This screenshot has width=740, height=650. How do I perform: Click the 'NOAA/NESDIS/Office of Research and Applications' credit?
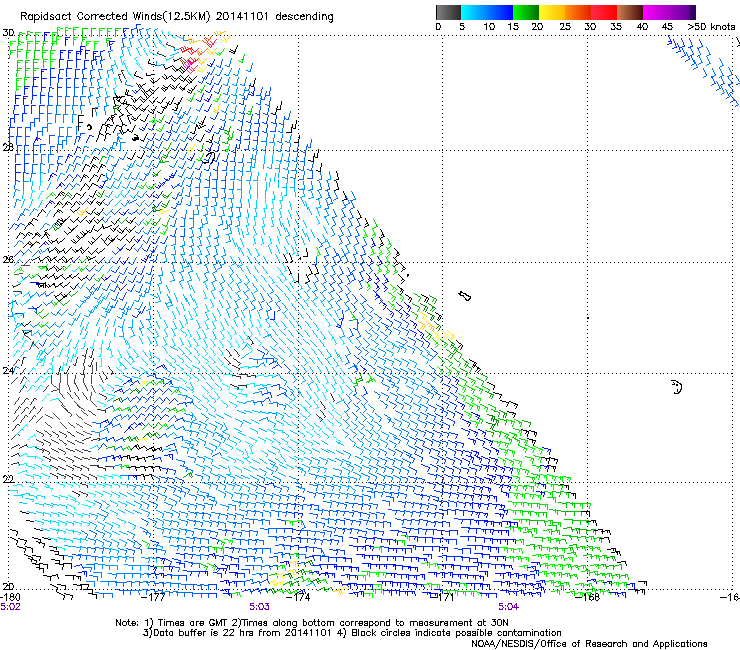[589, 644]
